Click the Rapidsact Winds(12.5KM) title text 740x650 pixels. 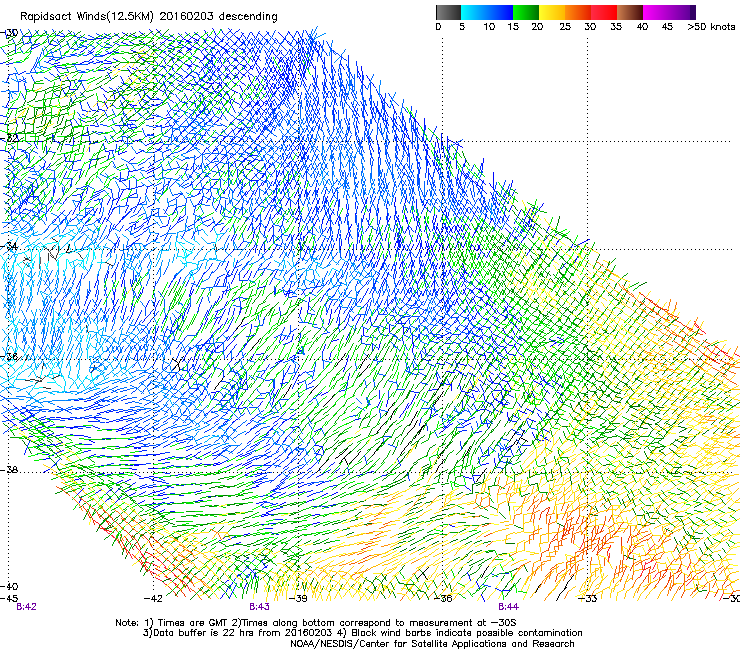pos(149,16)
